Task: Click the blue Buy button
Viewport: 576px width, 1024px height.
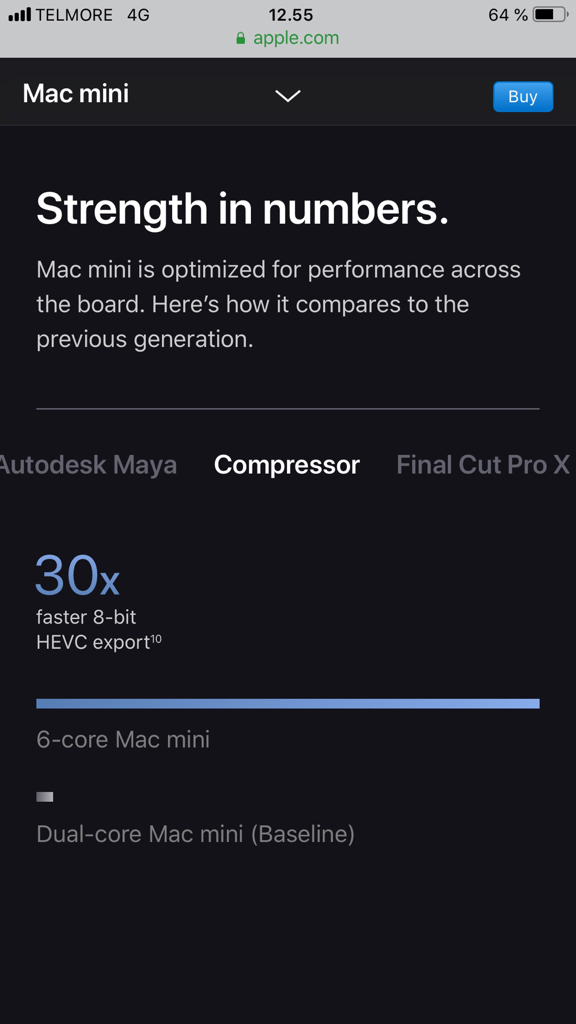Action: [x=523, y=97]
